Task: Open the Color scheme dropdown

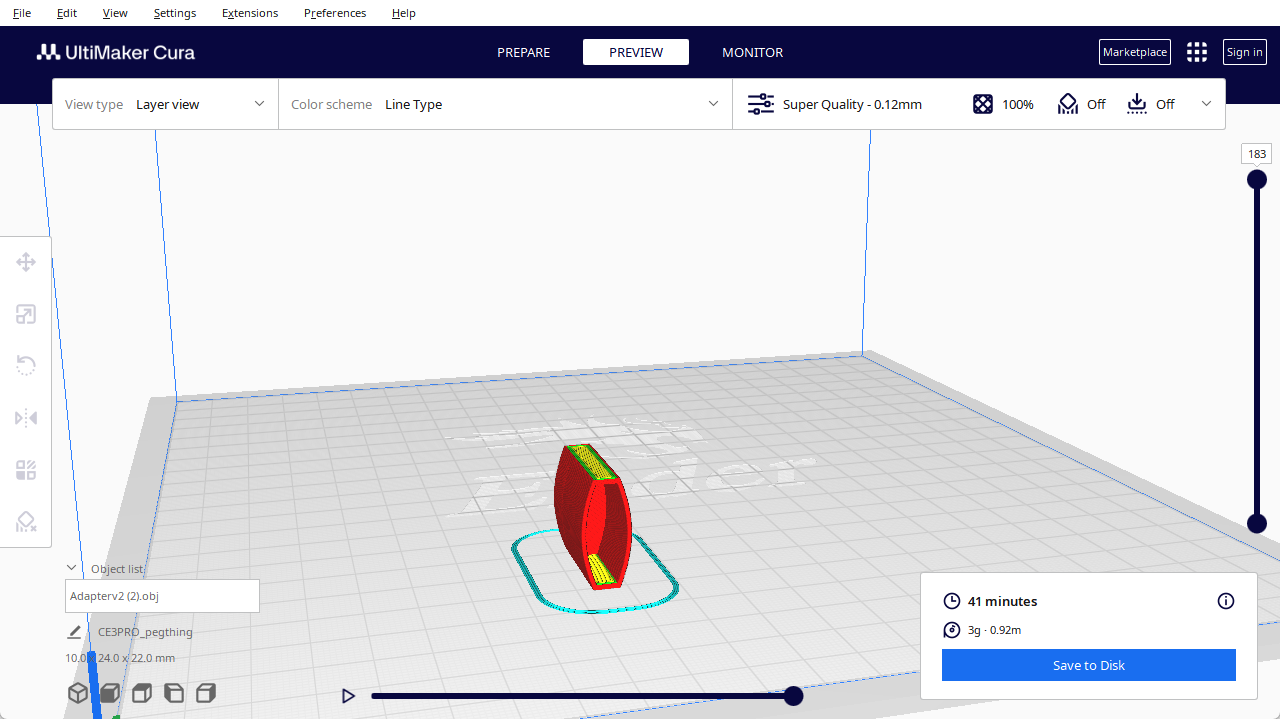Action: [505, 104]
